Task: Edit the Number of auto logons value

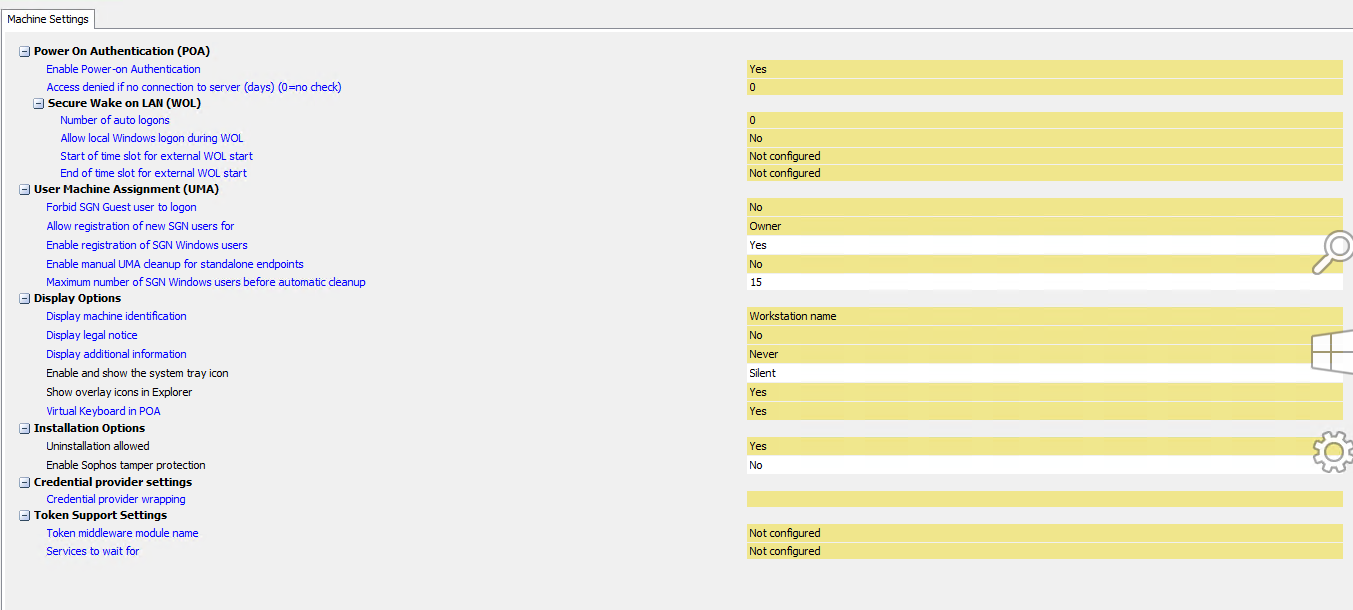Action: click(x=1045, y=120)
